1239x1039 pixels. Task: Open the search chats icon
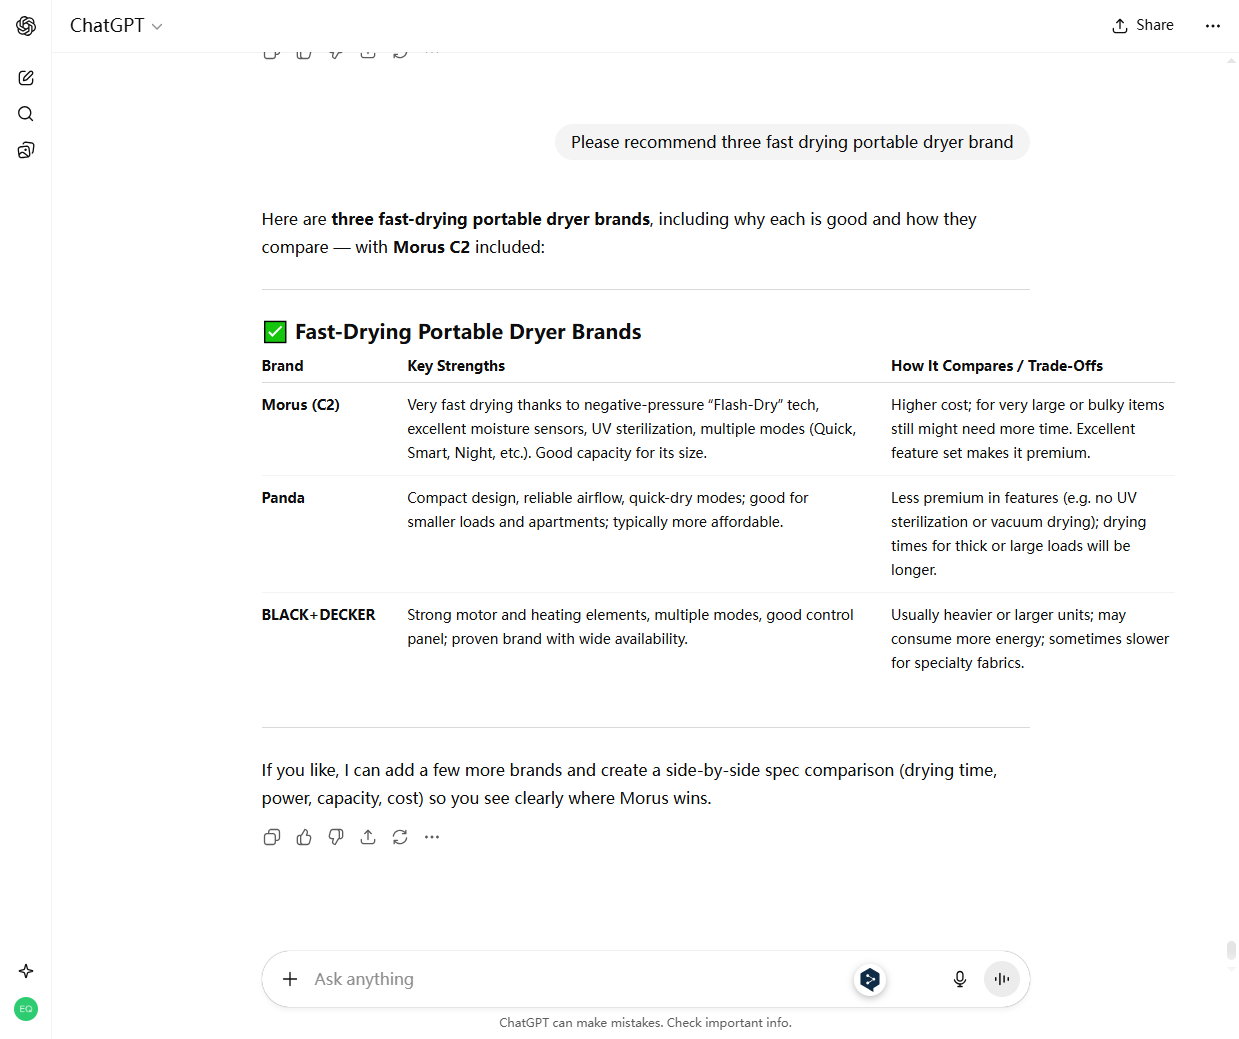(x=26, y=114)
